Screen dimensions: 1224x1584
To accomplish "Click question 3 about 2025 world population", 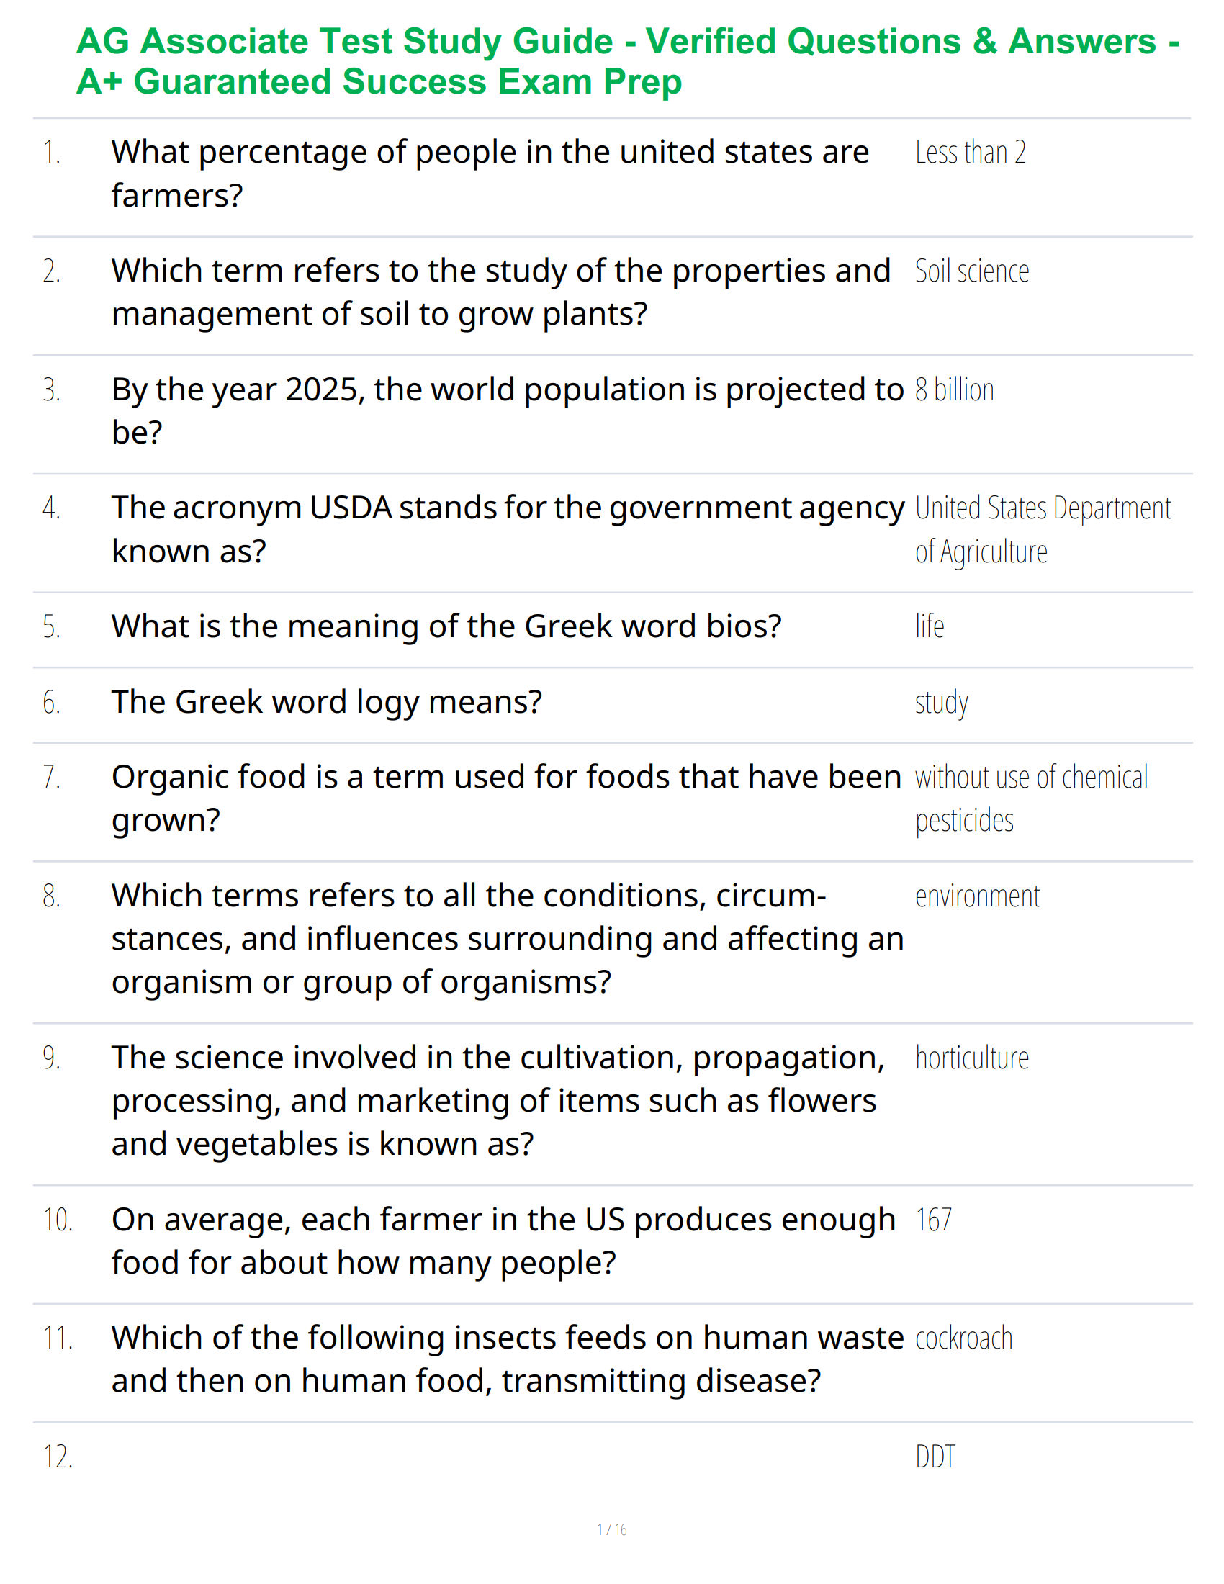I will (x=507, y=411).
